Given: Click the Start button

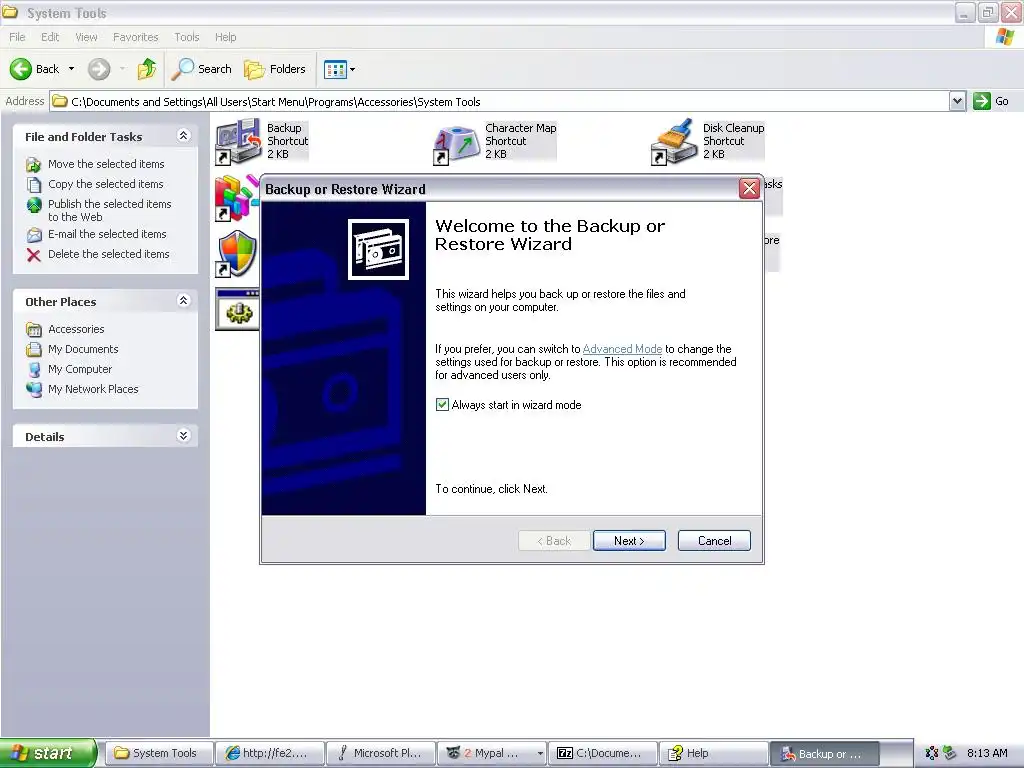Looking at the screenshot, I should tap(48, 753).
